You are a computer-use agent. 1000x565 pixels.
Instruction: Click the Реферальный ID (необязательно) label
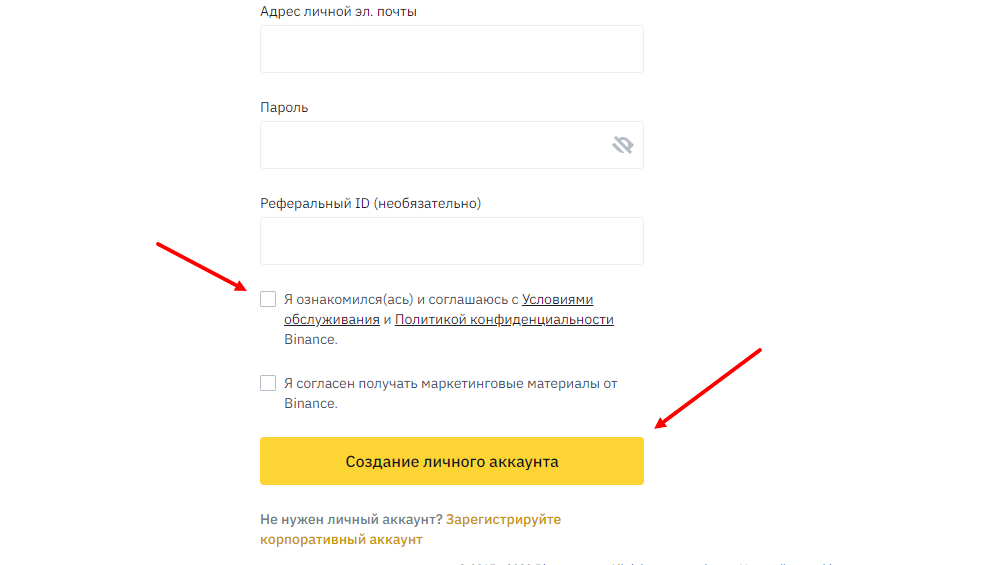[x=370, y=203]
